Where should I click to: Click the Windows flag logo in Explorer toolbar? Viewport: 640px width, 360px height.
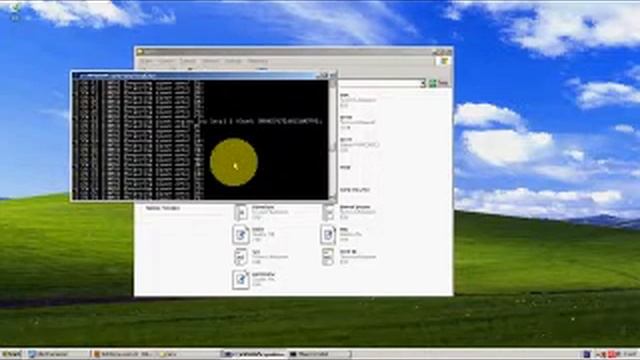point(443,61)
